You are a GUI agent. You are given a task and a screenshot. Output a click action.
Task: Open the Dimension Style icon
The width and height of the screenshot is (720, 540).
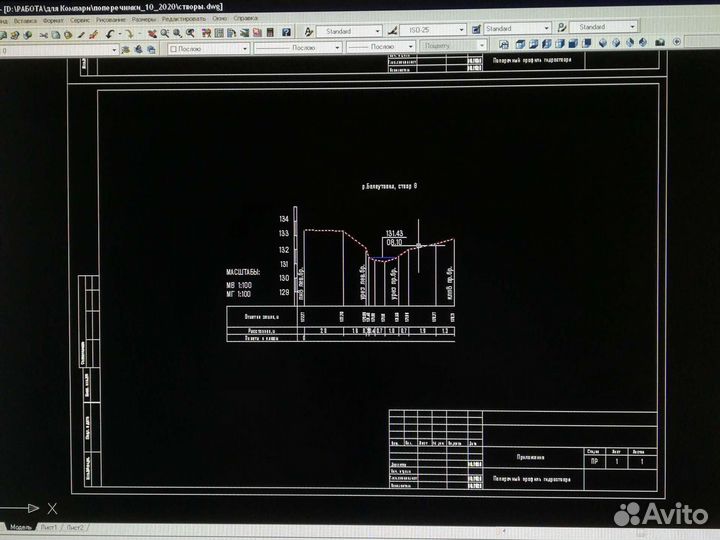393,30
